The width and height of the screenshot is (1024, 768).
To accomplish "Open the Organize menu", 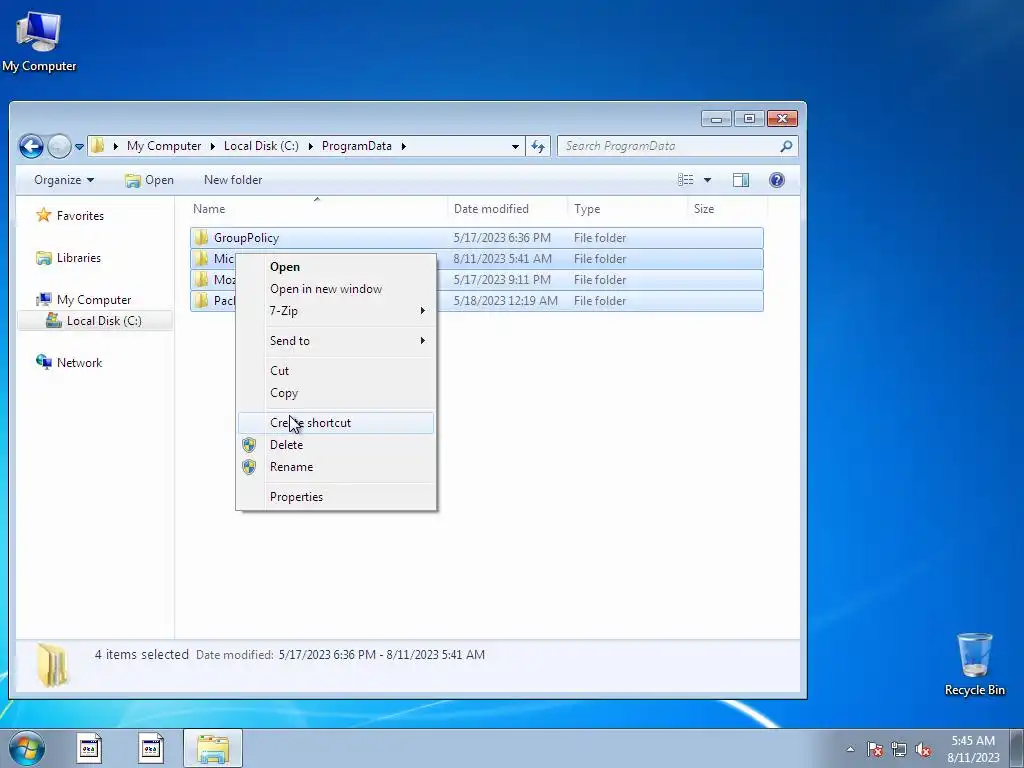I will point(64,180).
